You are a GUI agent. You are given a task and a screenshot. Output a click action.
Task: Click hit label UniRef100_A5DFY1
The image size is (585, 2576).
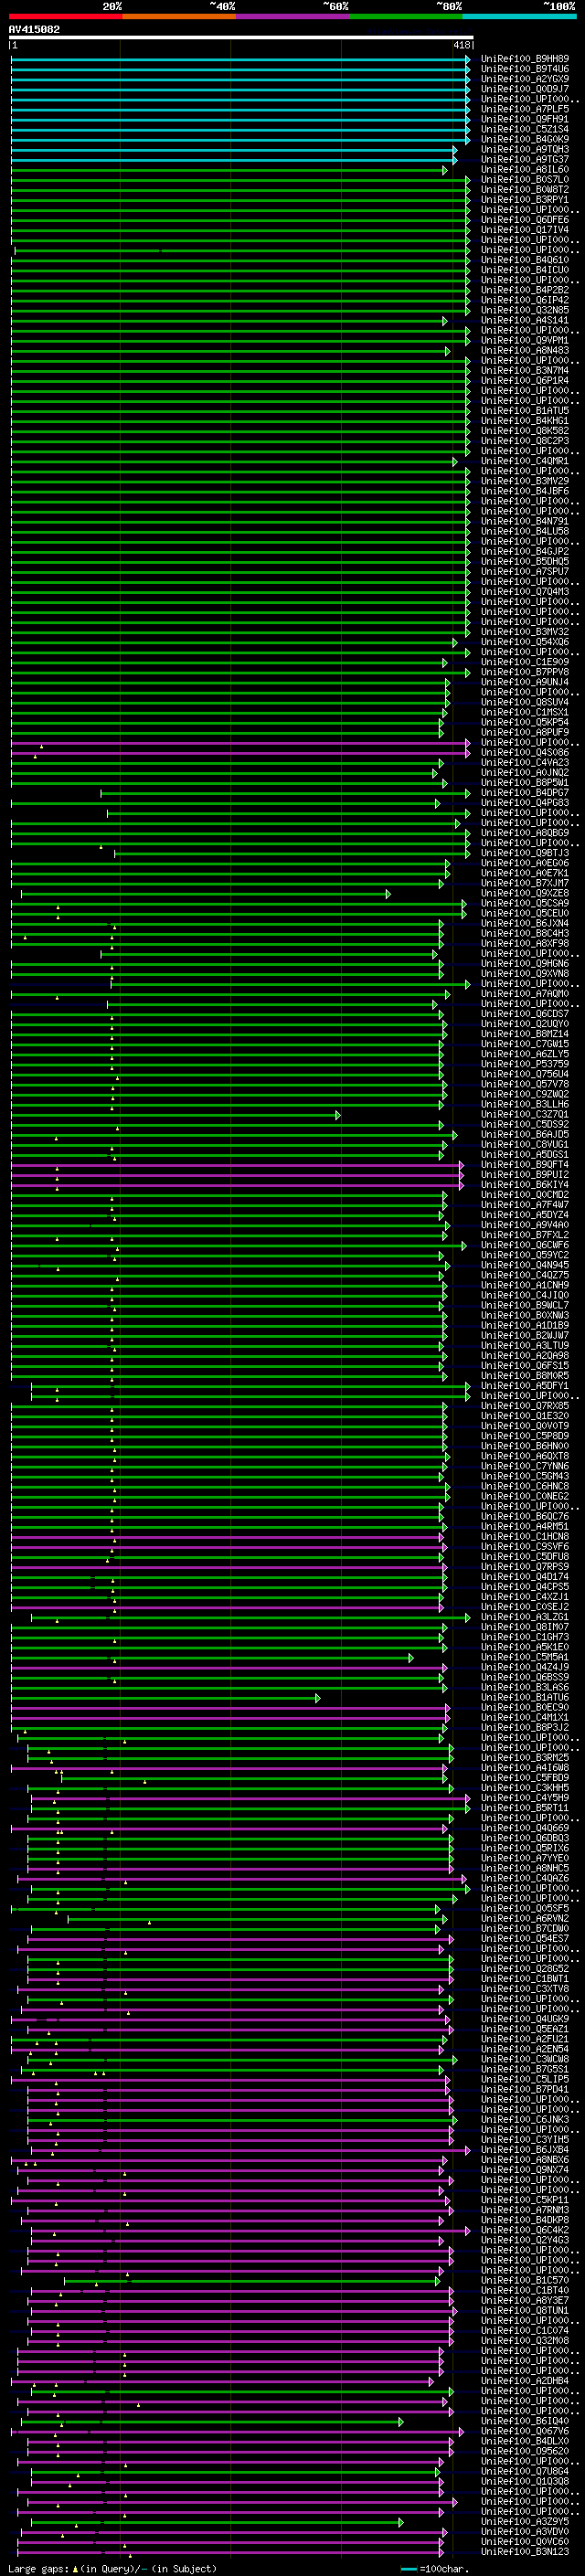click(x=525, y=1386)
